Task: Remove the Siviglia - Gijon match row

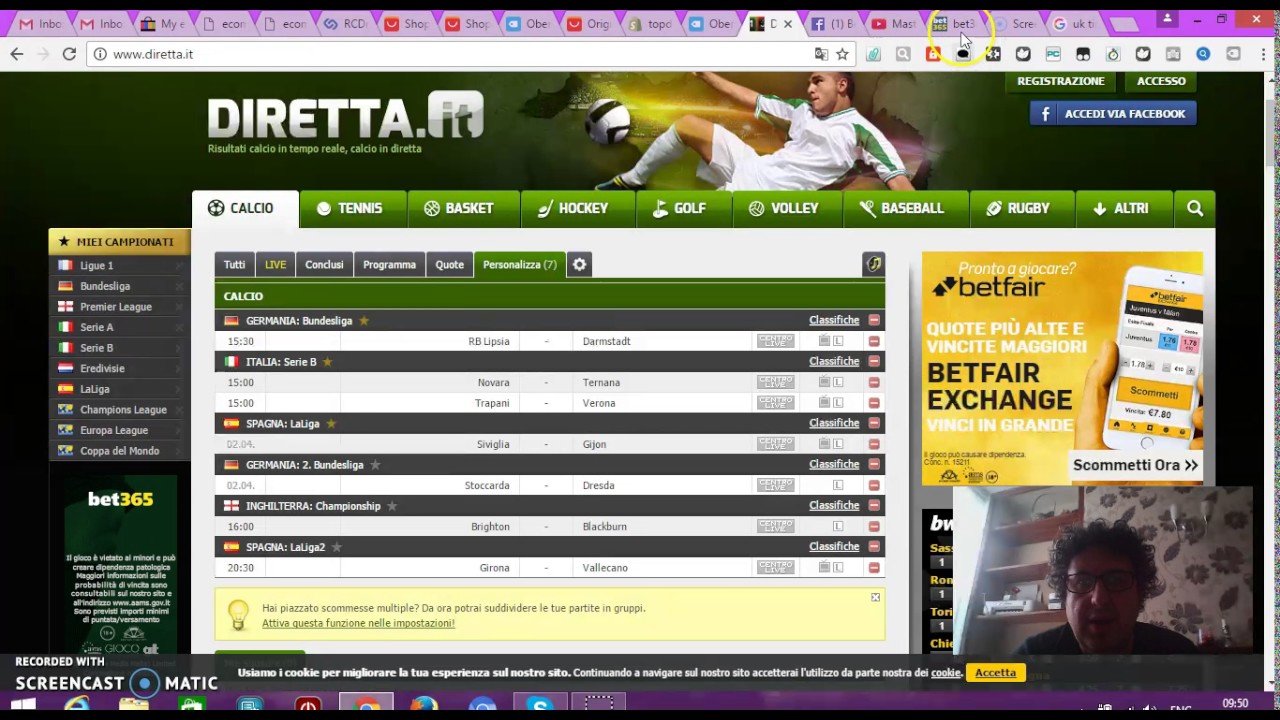Action: point(874,444)
